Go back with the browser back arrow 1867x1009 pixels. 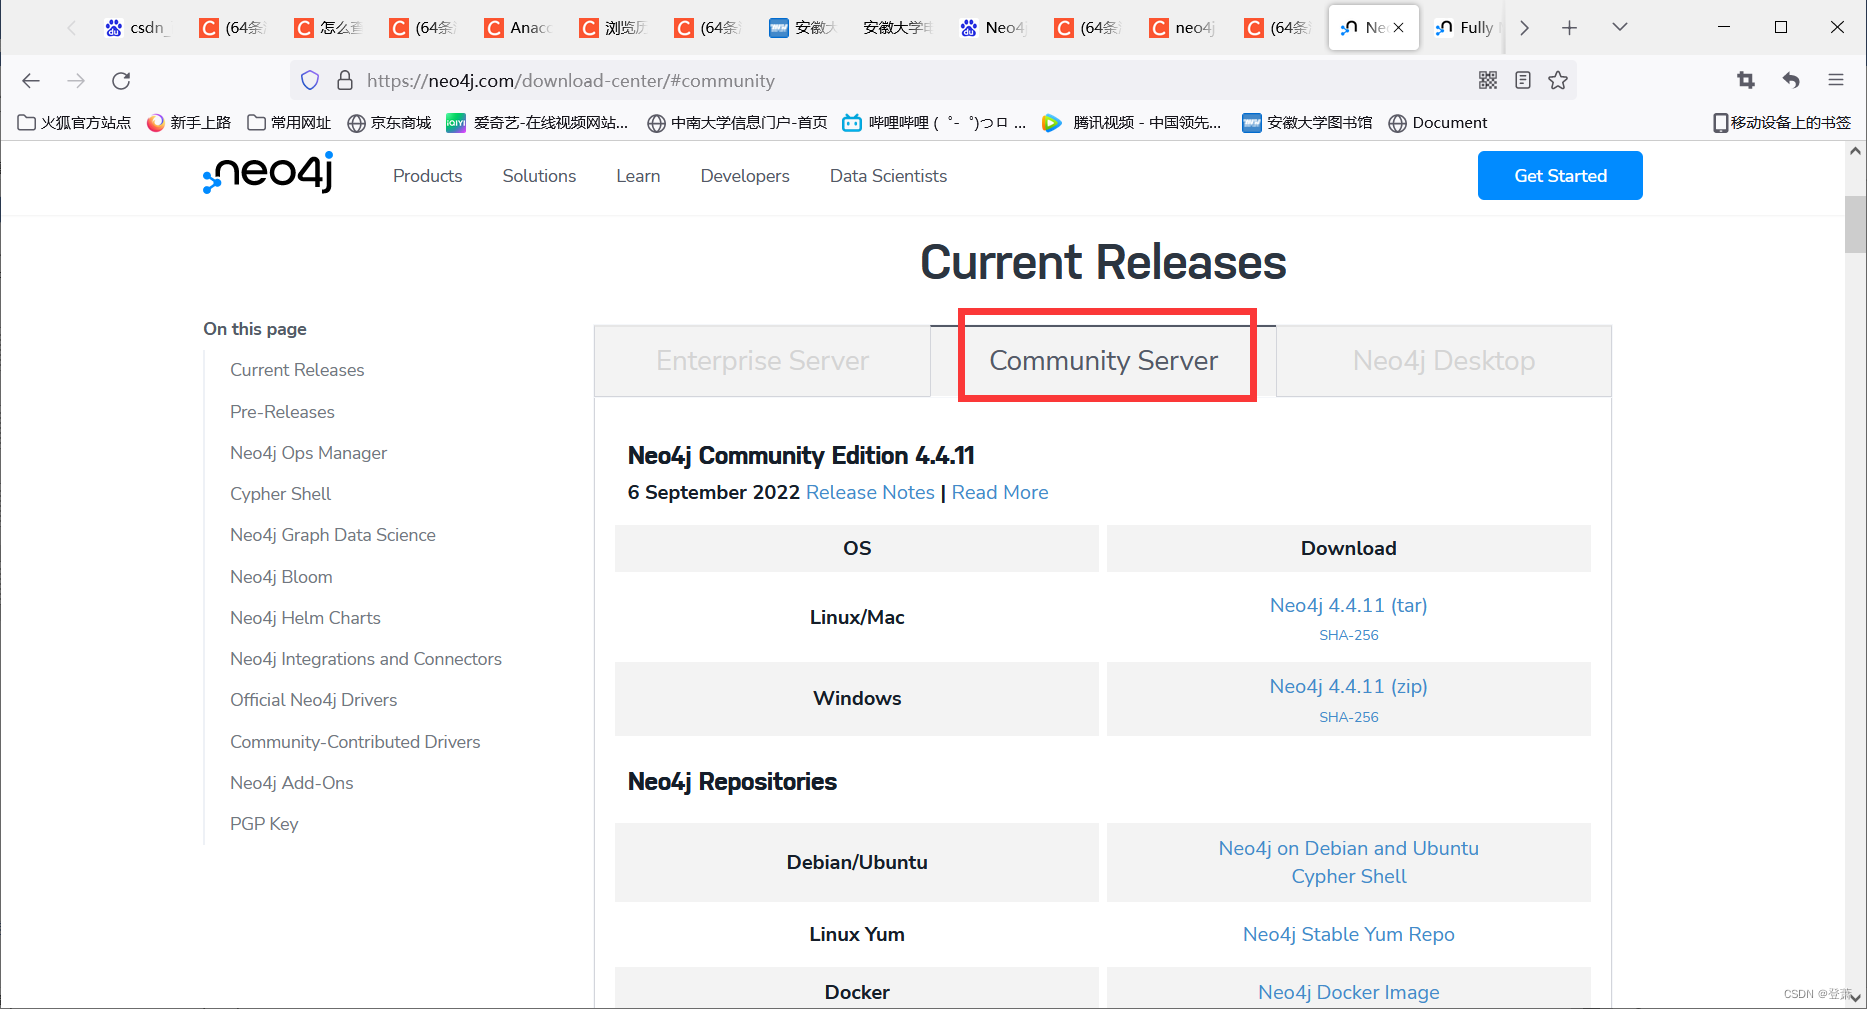31,81
